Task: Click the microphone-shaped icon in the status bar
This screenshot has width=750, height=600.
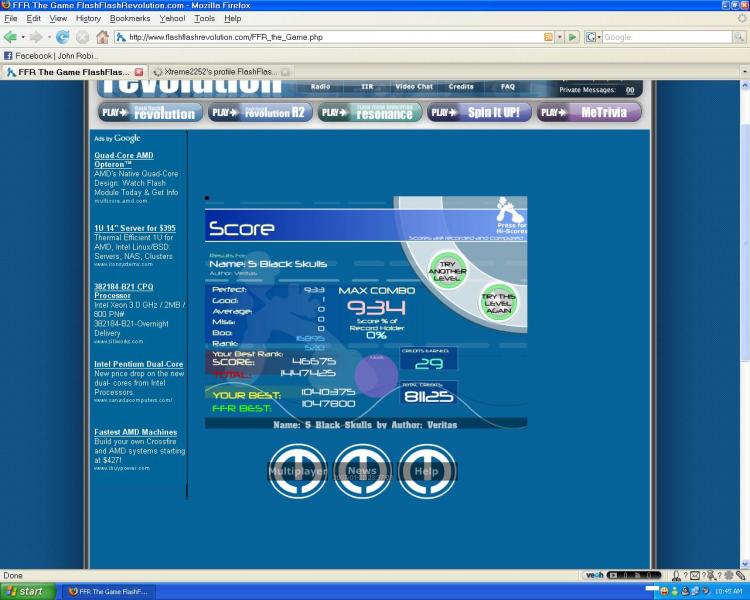Action: tap(676, 575)
